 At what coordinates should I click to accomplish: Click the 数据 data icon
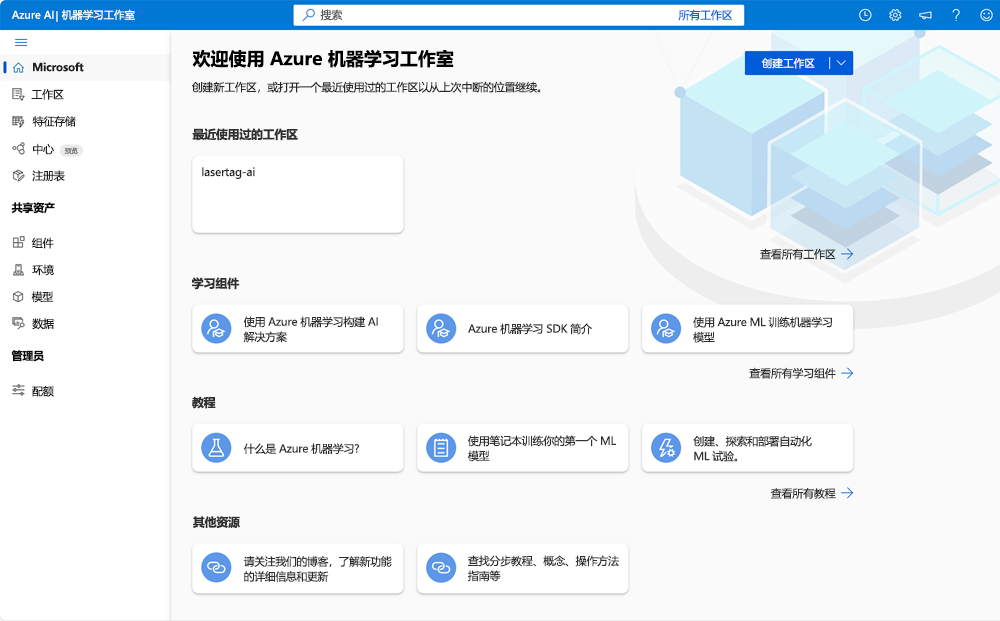pyautogui.click(x=18, y=323)
